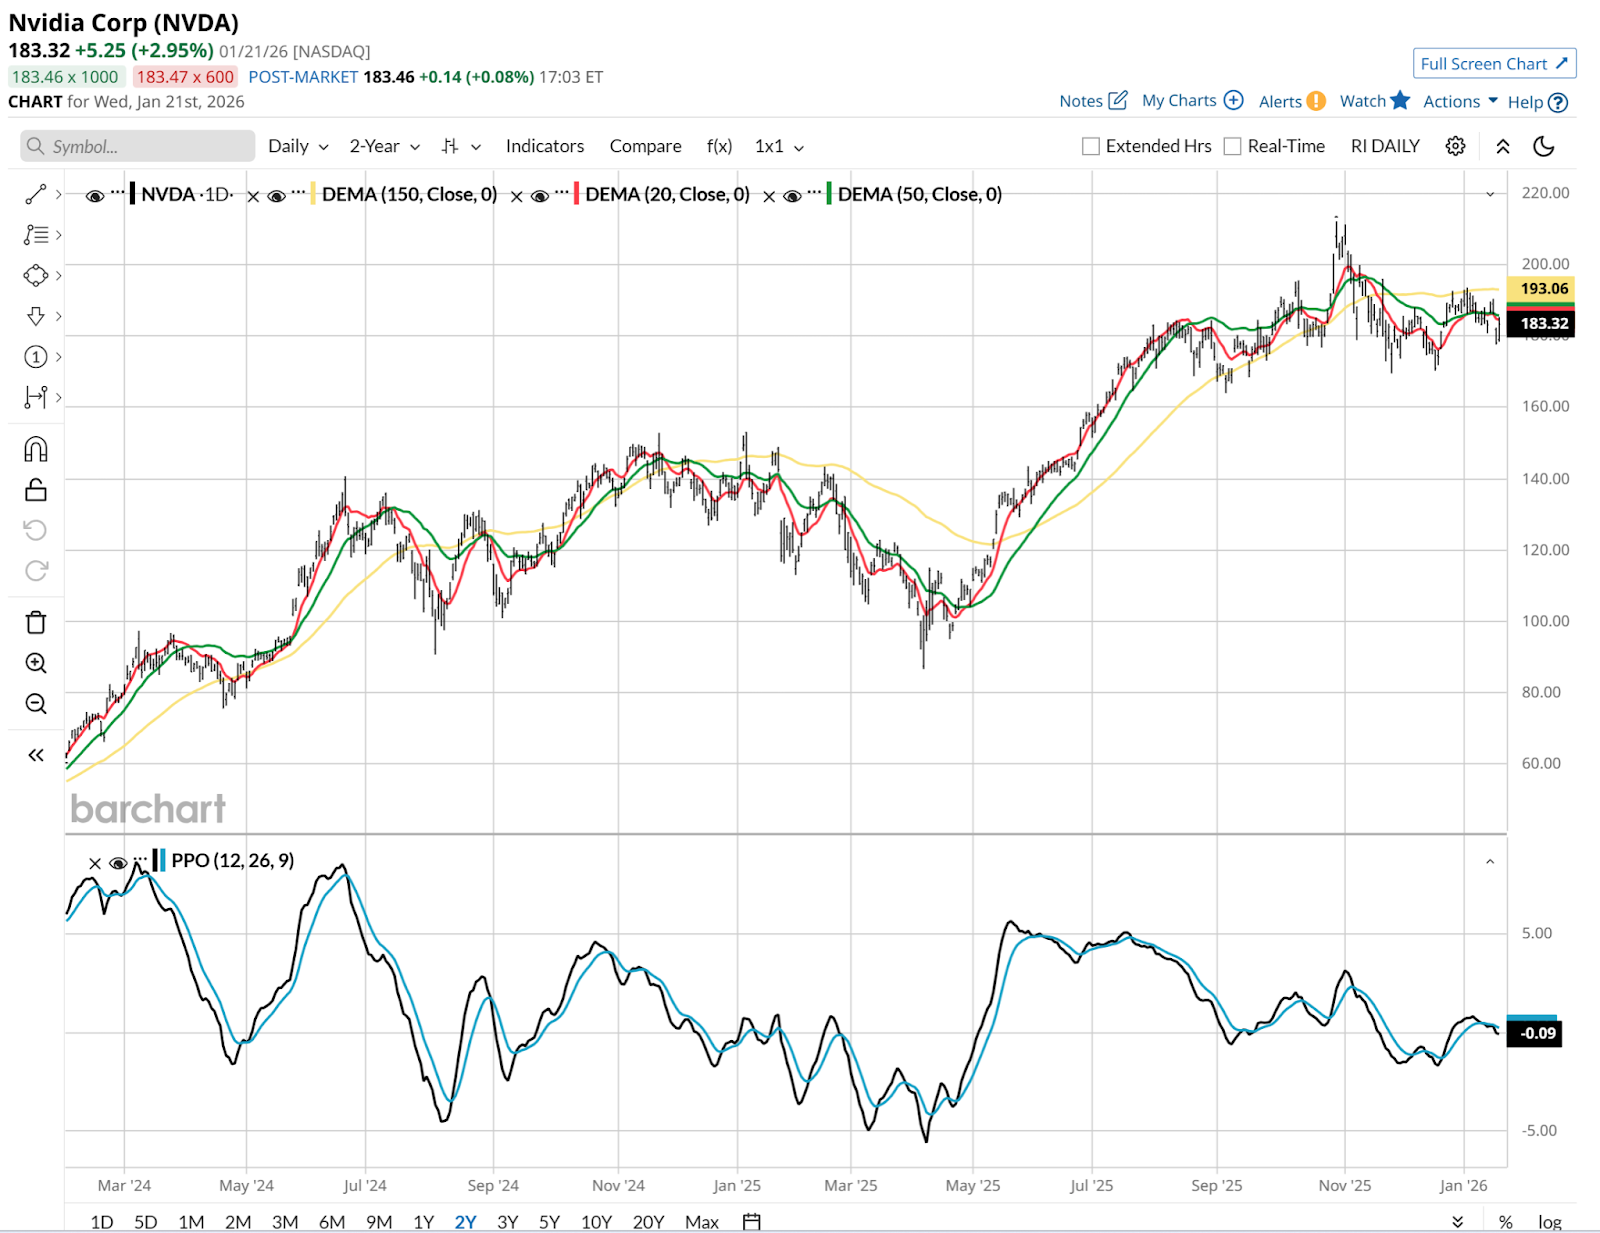
Task: Hide the DEMA 150 indicator via eye icon
Action: [x=277, y=195]
